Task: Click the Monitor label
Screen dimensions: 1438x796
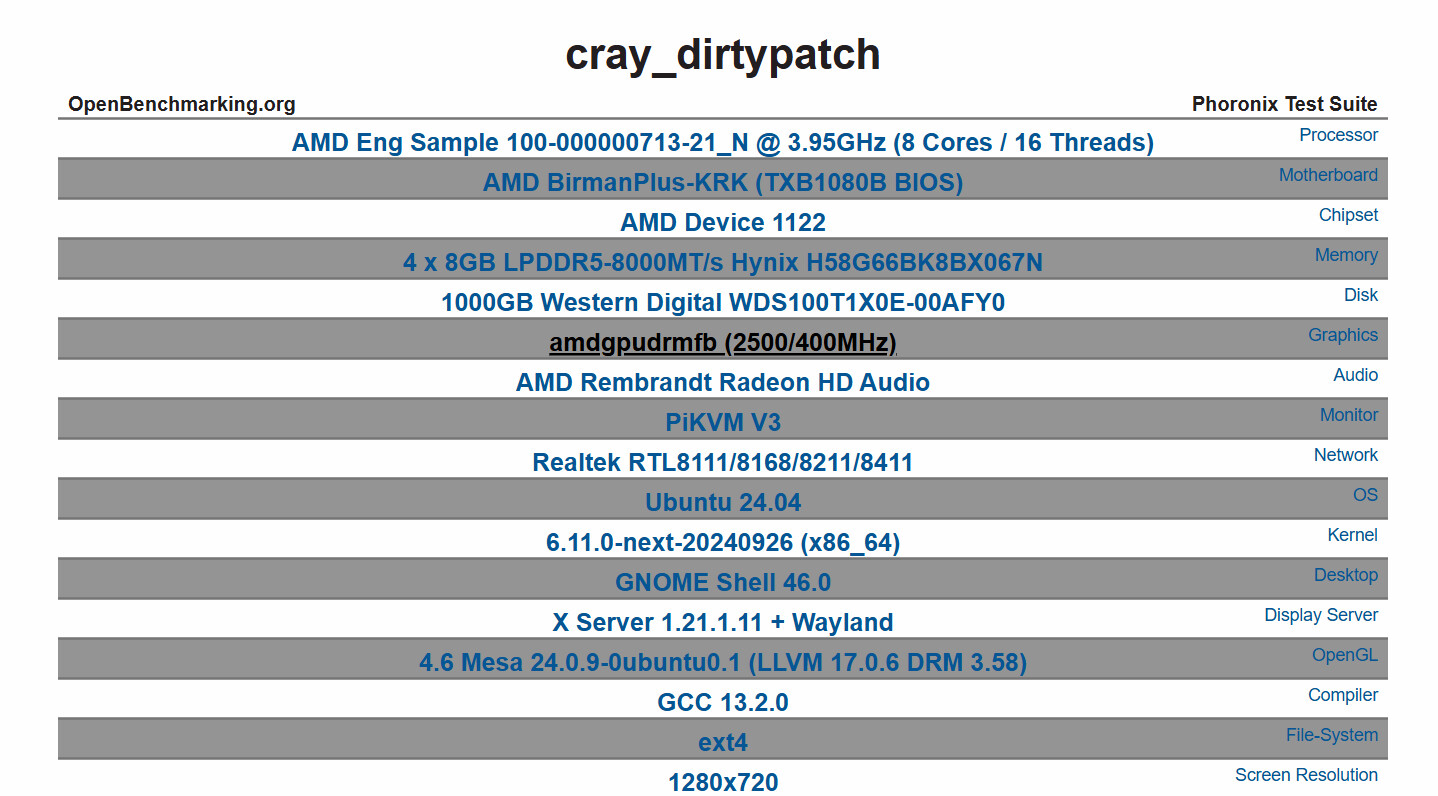Action: pyautogui.click(x=1349, y=415)
